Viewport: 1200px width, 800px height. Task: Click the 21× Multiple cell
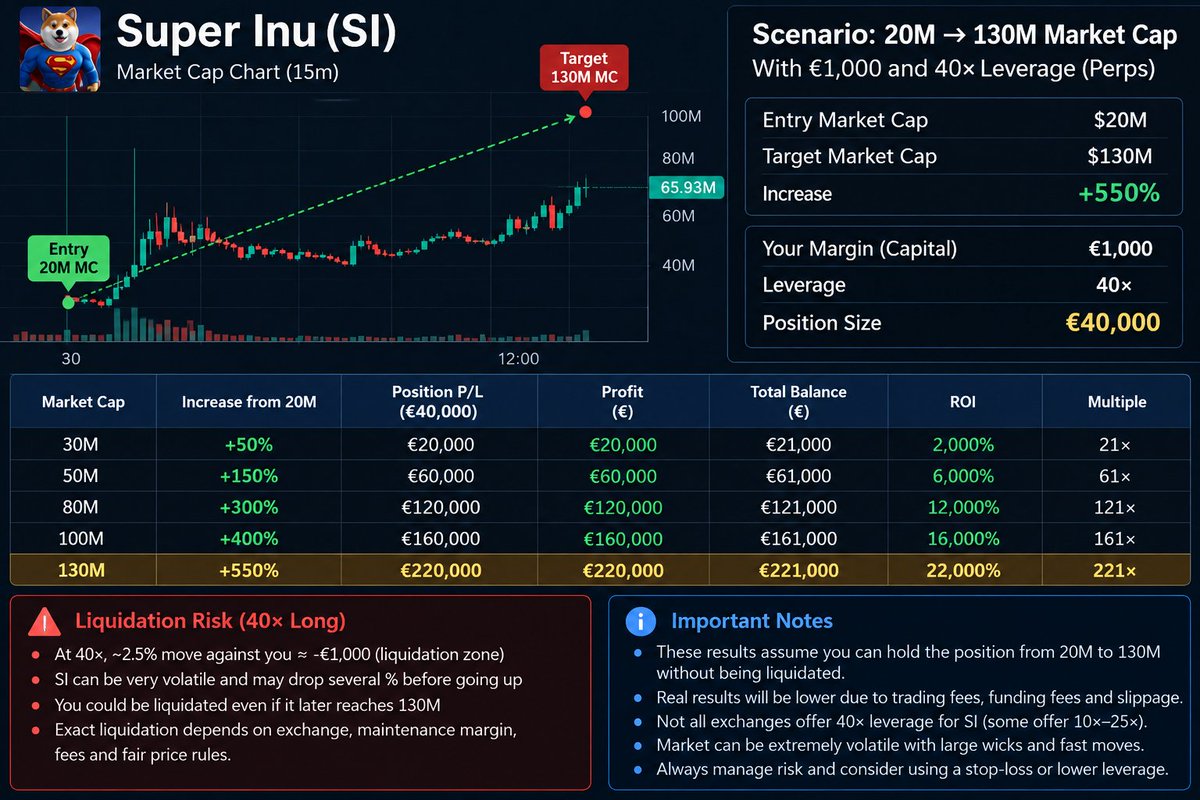click(1115, 445)
